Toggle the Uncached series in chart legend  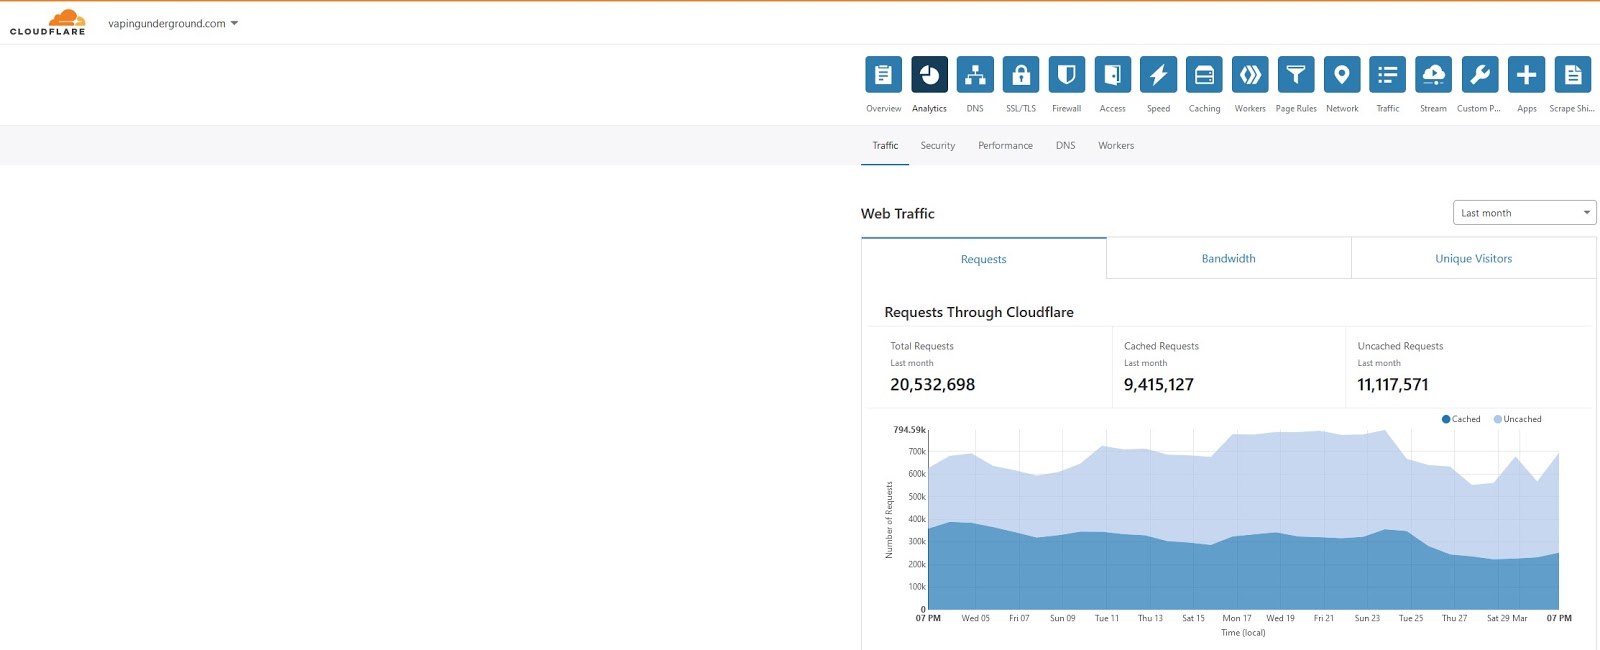tap(1517, 419)
